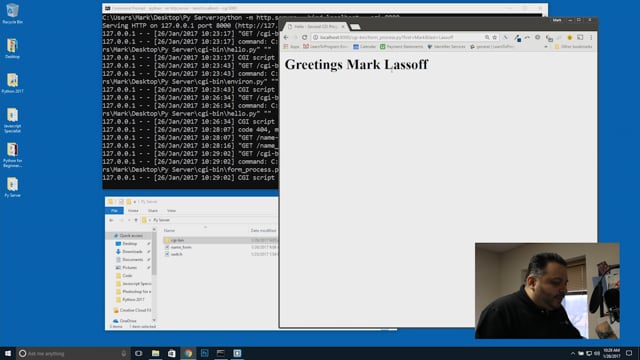Screen dimensions: 640x360
Task: Open the Store app from the taskbar
Action: coord(172,353)
